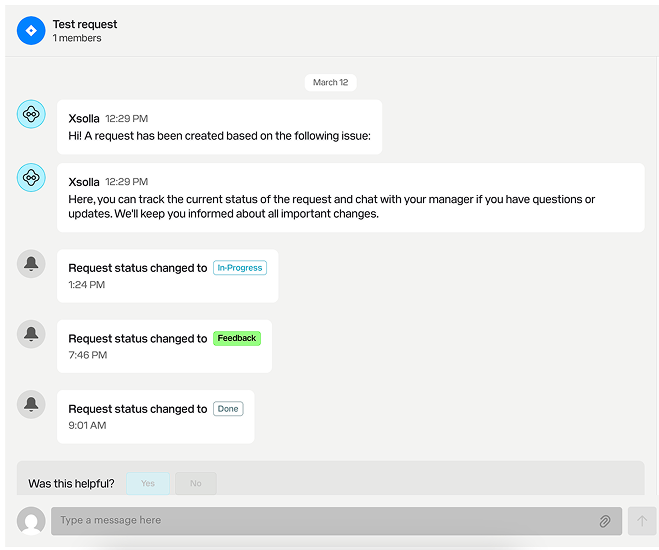Click the Done status badge
659x550 pixels.
[x=228, y=409]
